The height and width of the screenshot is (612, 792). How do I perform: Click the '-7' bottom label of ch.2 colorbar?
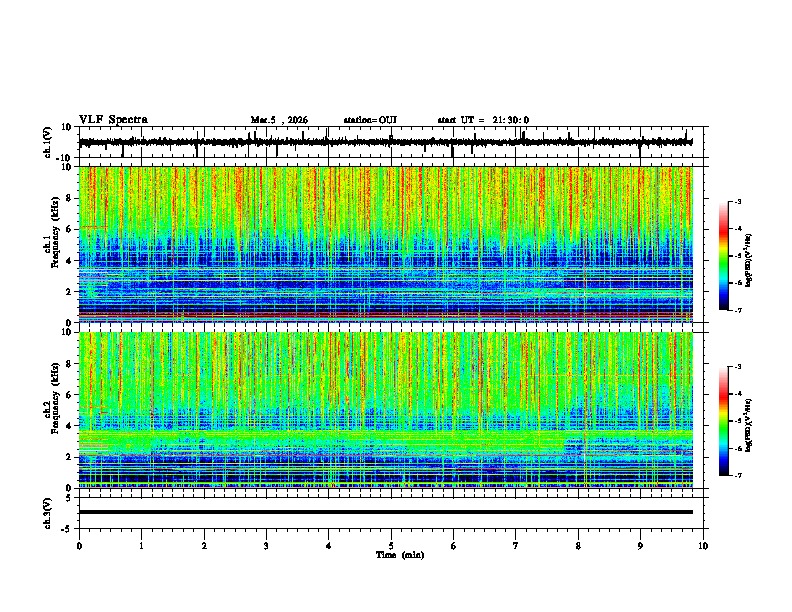click(x=737, y=476)
